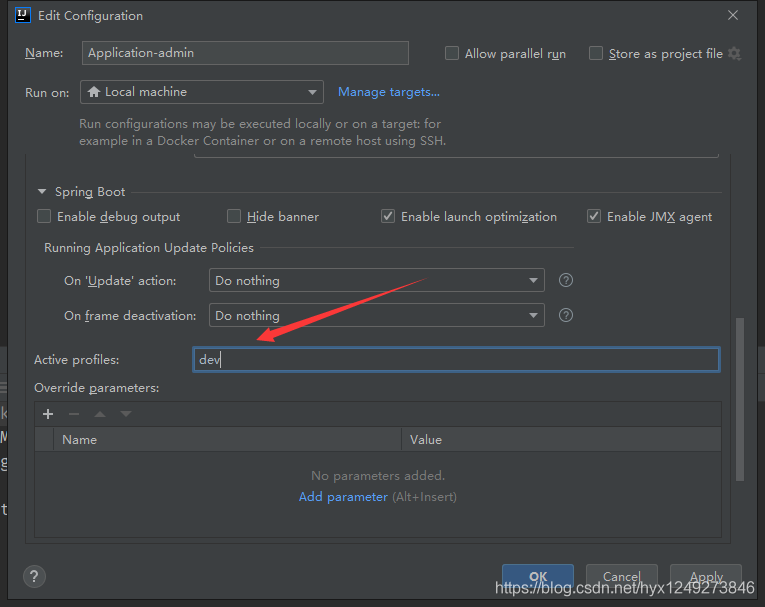Viewport: 765px width, 607px height.
Task: Enable Allow parallel run checkbox
Action: (x=452, y=53)
